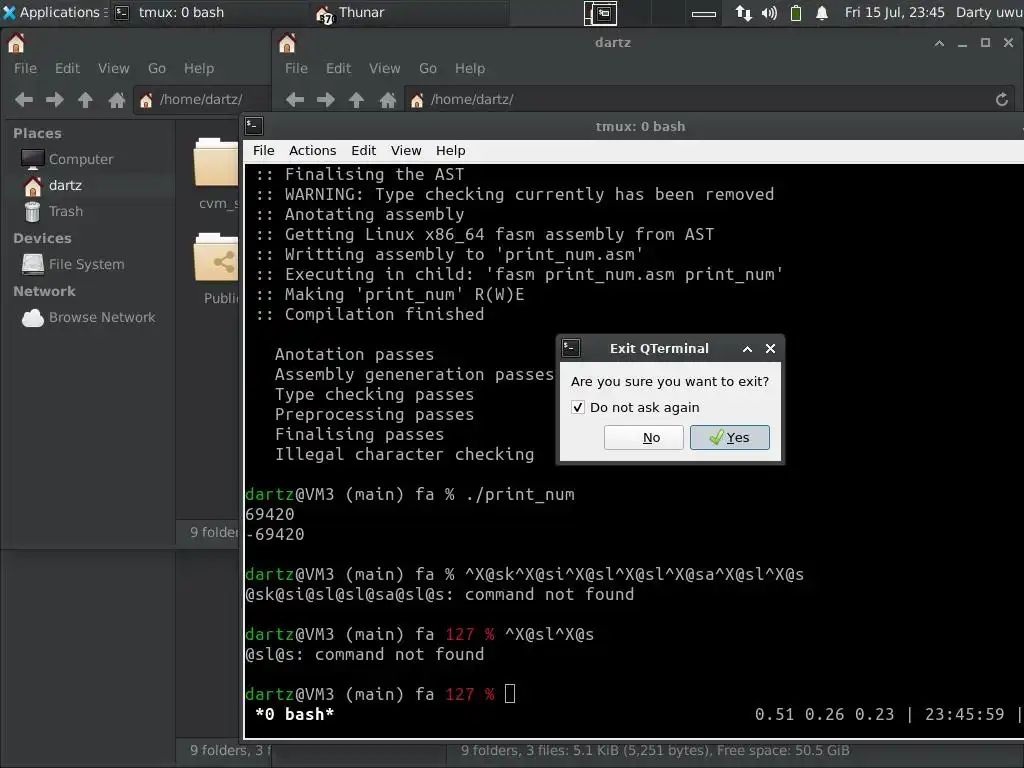
Task: Open Help menu in dartz Thunar window
Action: point(470,69)
